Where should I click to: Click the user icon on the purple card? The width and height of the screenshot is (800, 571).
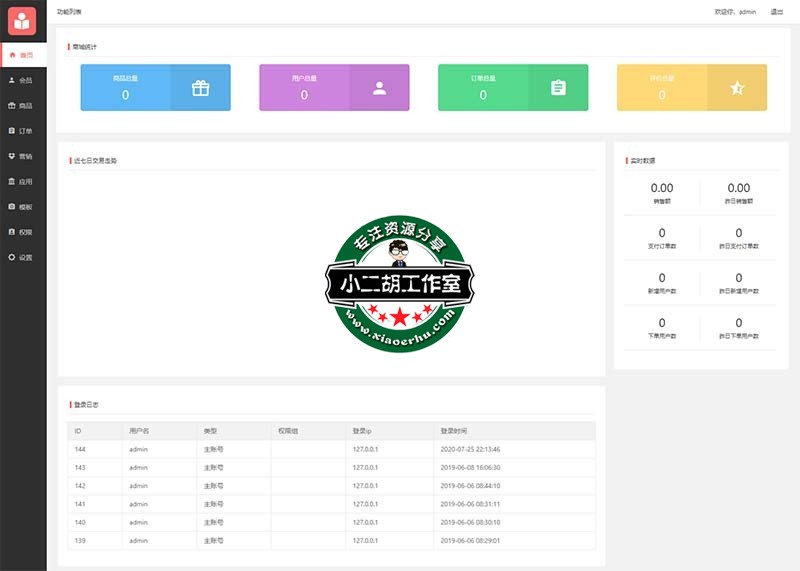click(x=379, y=88)
